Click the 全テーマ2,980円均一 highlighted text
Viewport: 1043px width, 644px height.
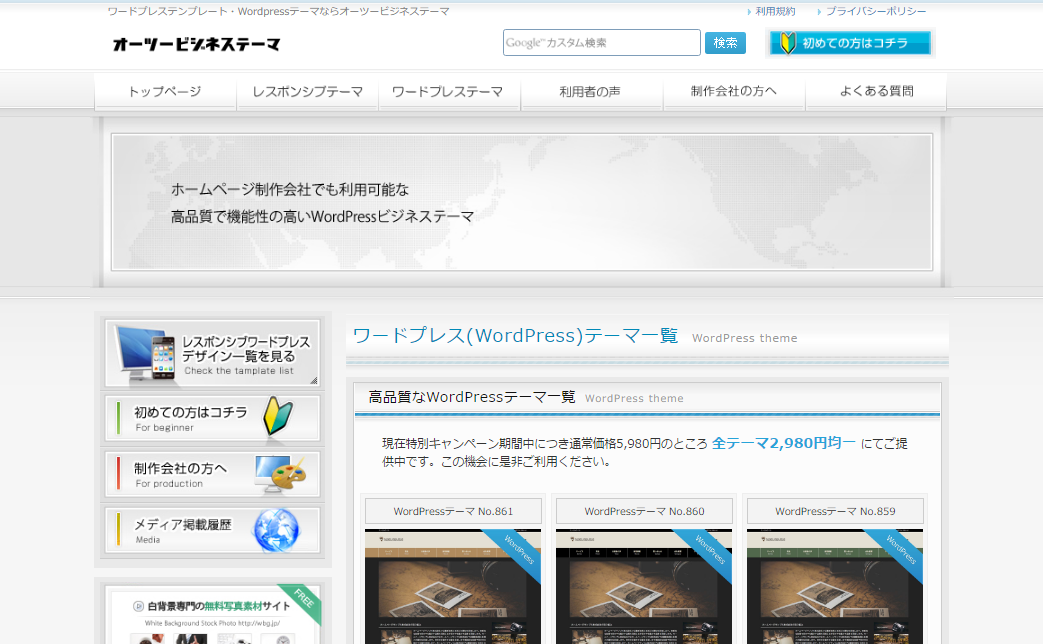[784, 443]
